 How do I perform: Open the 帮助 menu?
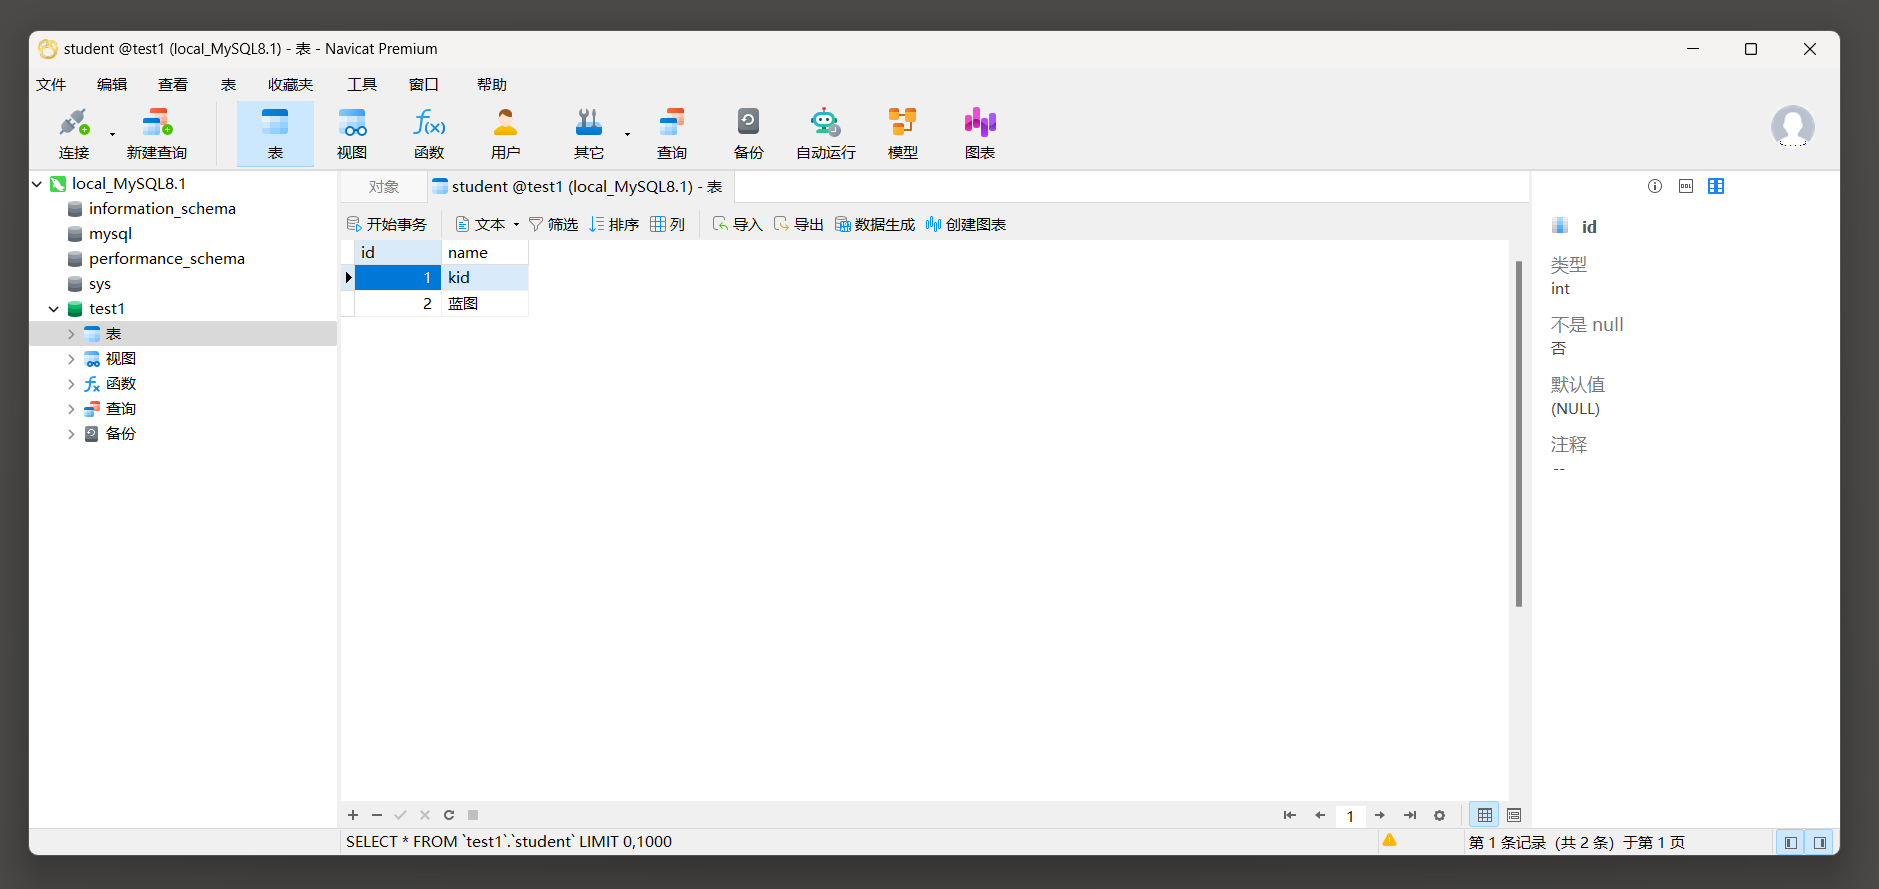(x=492, y=85)
